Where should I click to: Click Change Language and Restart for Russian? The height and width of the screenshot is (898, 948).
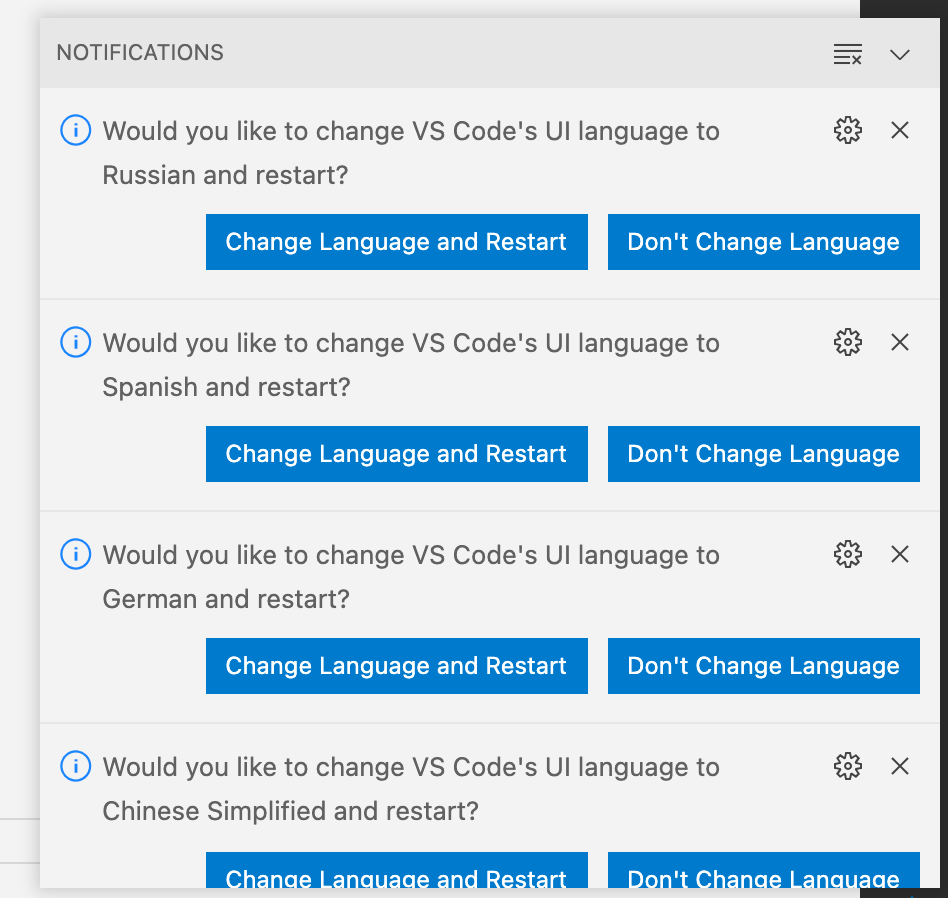(397, 242)
